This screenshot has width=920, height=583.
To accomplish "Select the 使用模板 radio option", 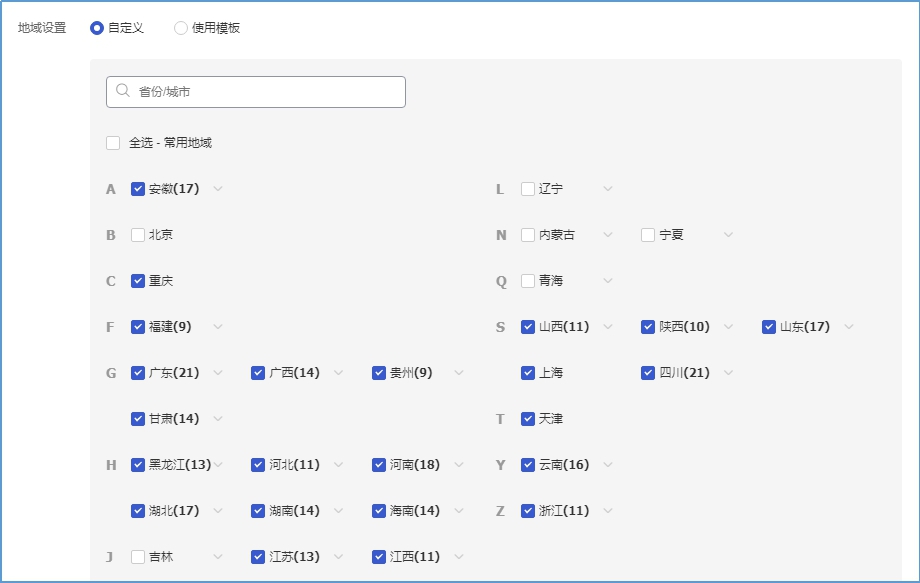I will pyautogui.click(x=181, y=28).
